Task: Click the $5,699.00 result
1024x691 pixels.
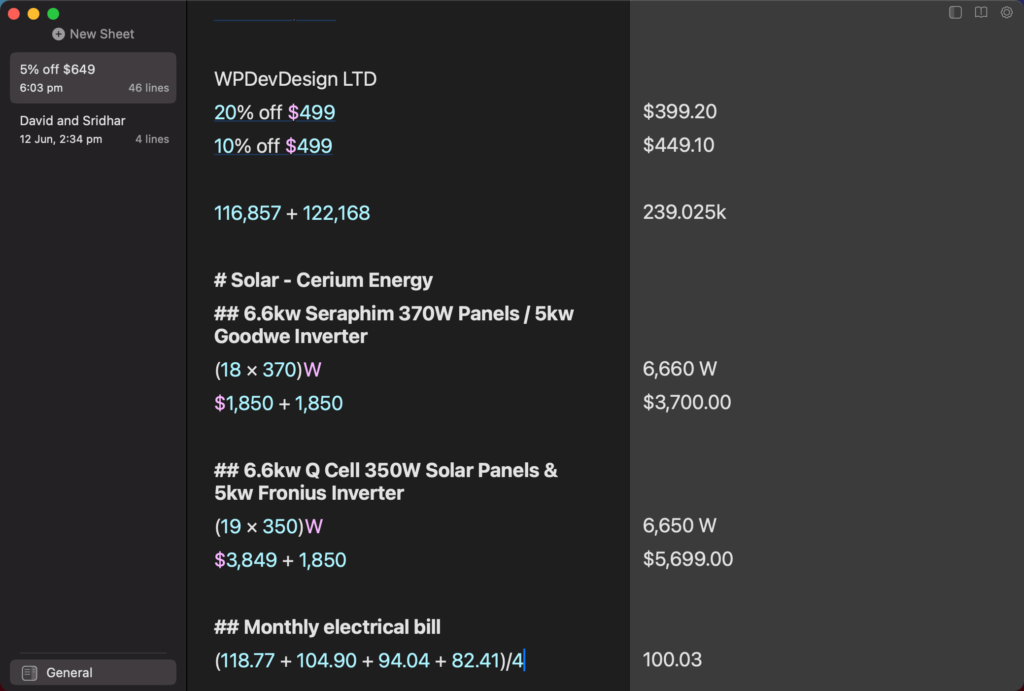Action: click(x=688, y=559)
